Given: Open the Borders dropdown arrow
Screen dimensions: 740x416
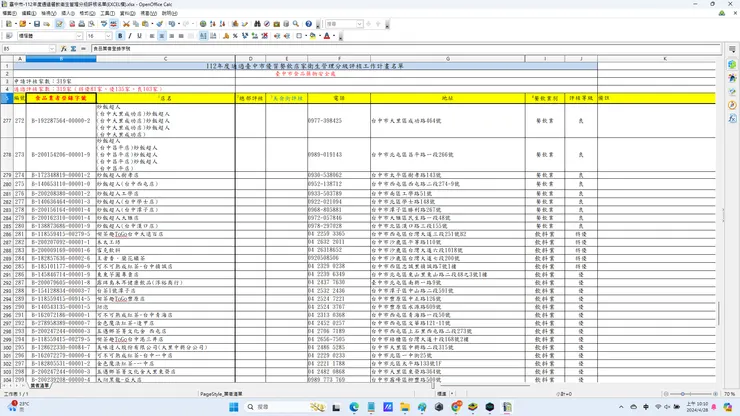Looking at the screenshot, I should 306,36.
